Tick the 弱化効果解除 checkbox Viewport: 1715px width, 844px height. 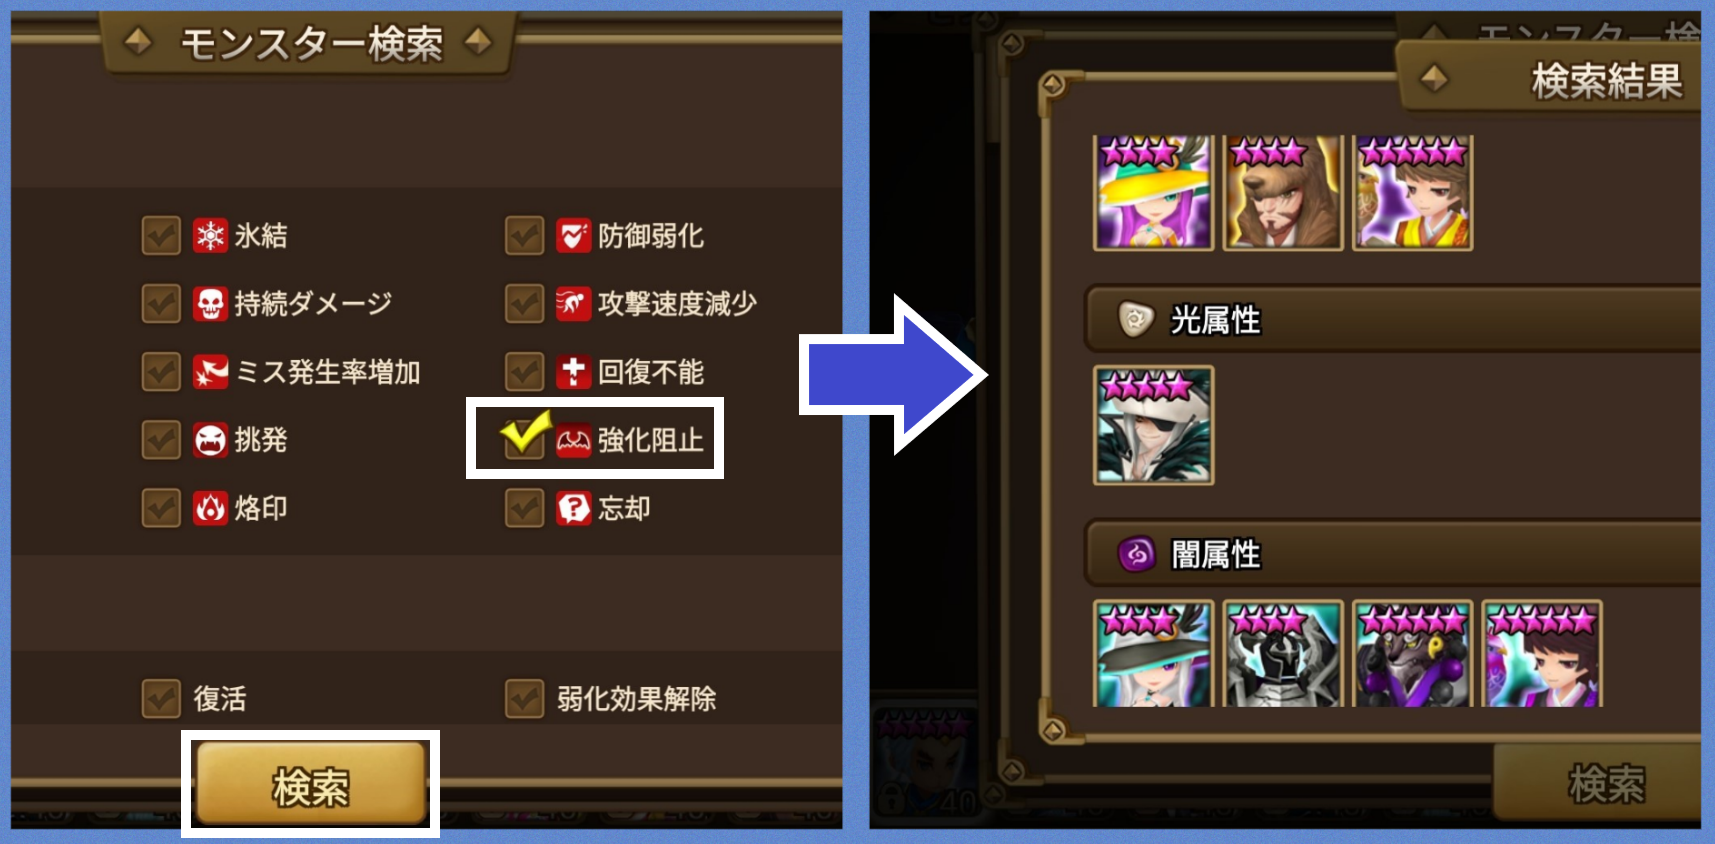[x=524, y=699]
